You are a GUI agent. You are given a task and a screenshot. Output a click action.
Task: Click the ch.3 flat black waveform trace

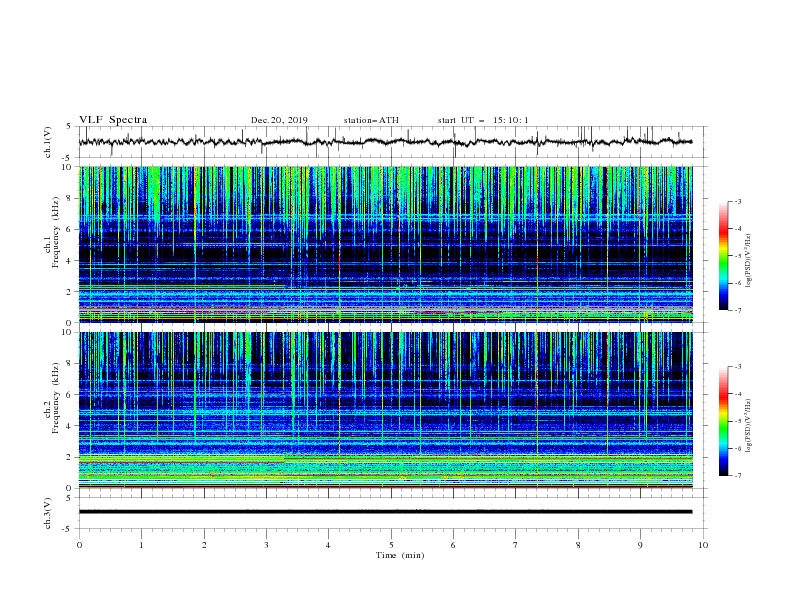385,512
